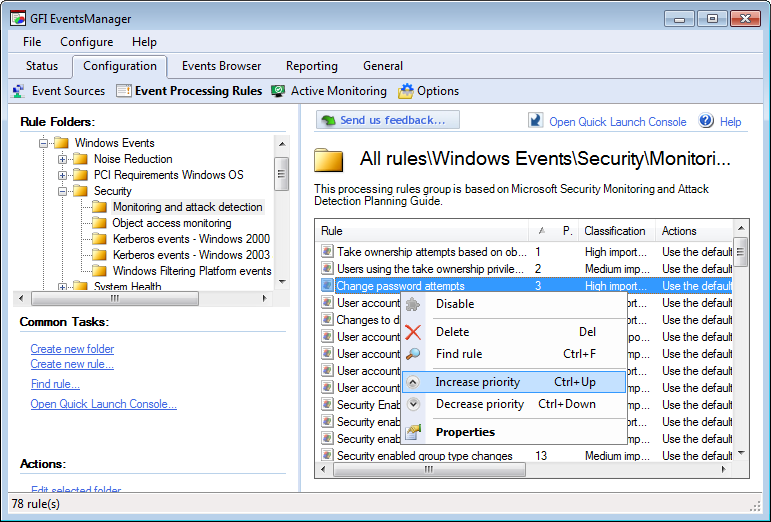
Task: Click the GFI EventsManager title bar icon
Action: (18, 19)
